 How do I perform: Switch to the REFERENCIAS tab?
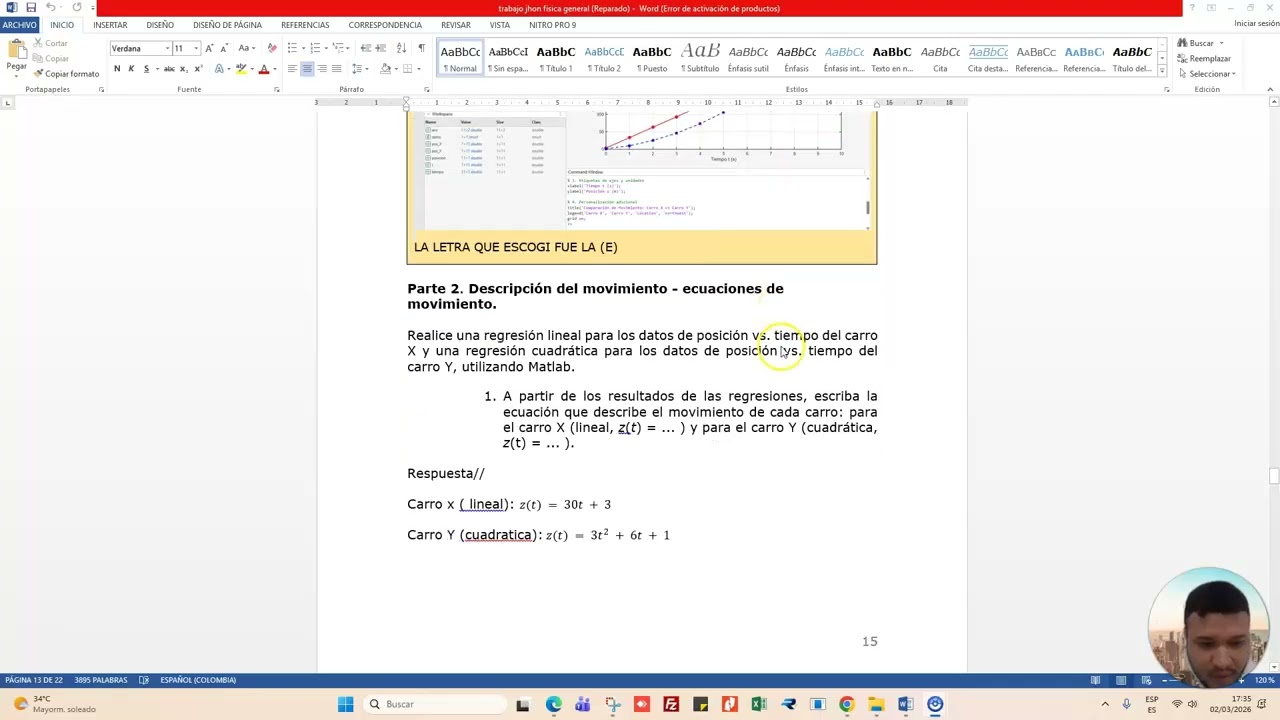coord(305,25)
